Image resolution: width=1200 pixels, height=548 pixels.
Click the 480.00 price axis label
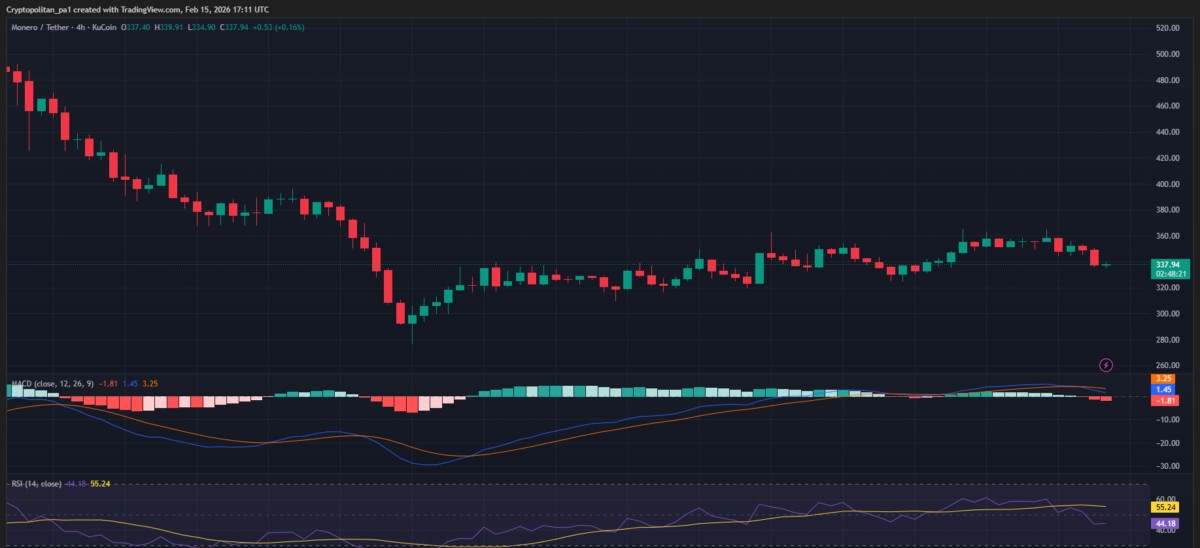[x=1167, y=80]
